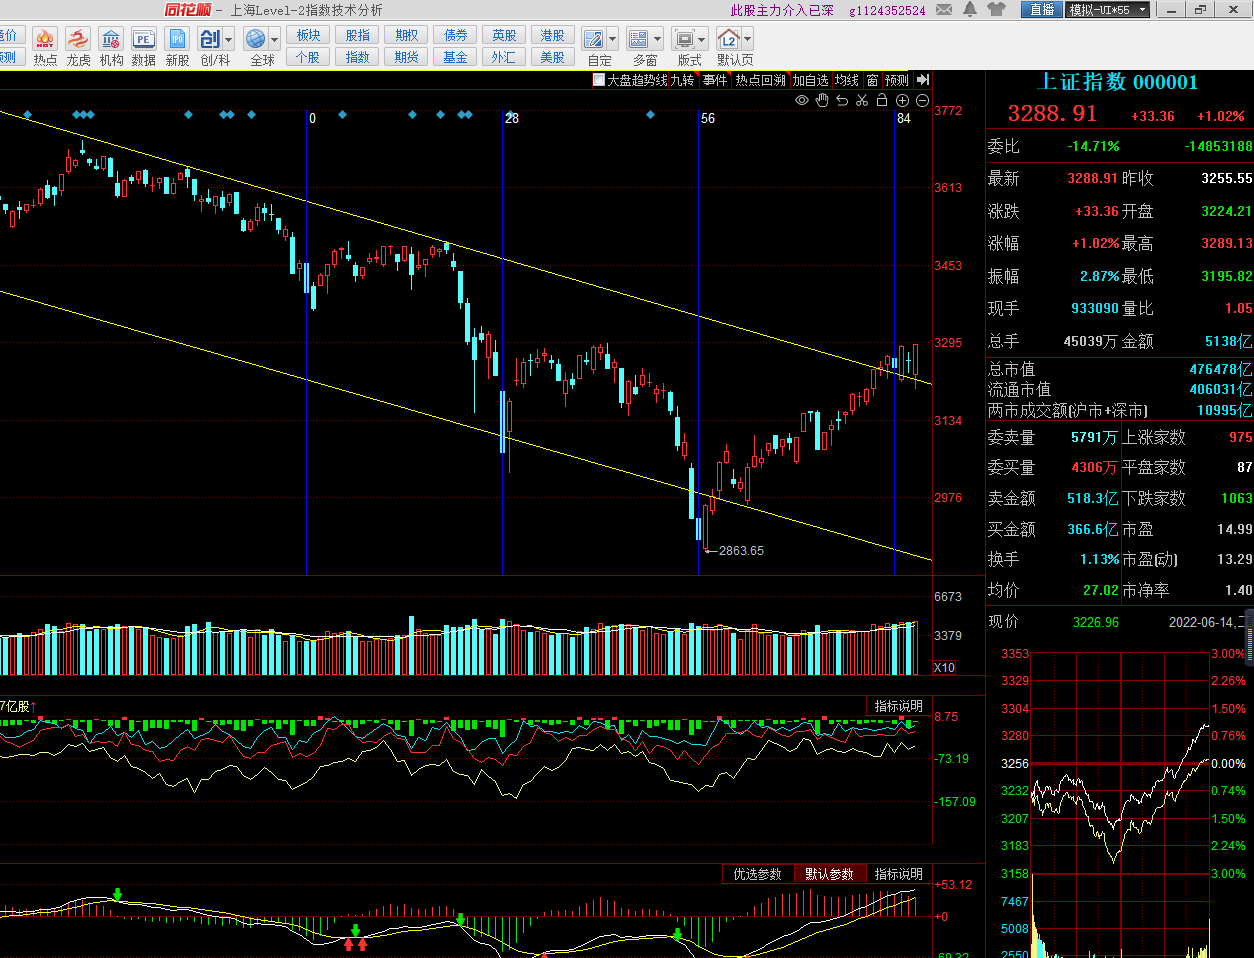Open the 创/科 board icon
The width and height of the screenshot is (1254, 958).
[x=210, y=39]
